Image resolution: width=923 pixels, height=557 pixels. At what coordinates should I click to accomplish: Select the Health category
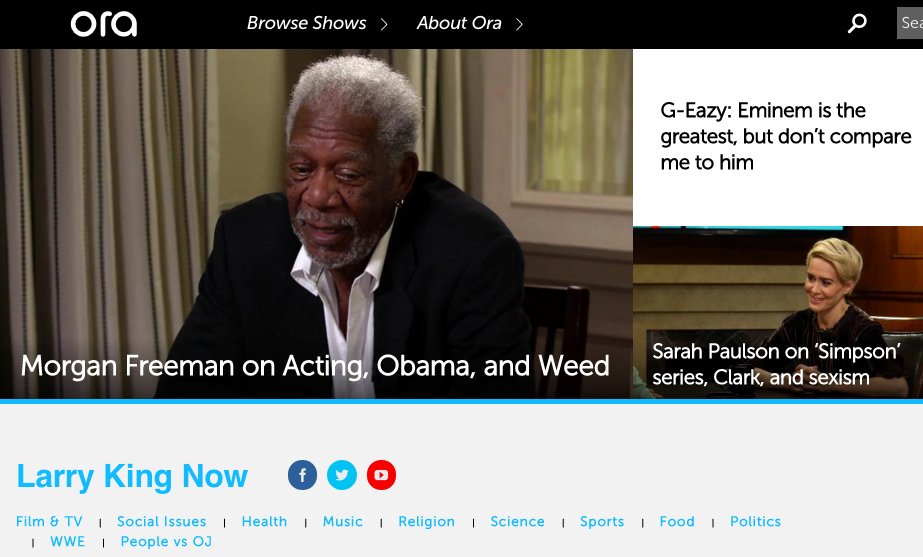click(264, 522)
